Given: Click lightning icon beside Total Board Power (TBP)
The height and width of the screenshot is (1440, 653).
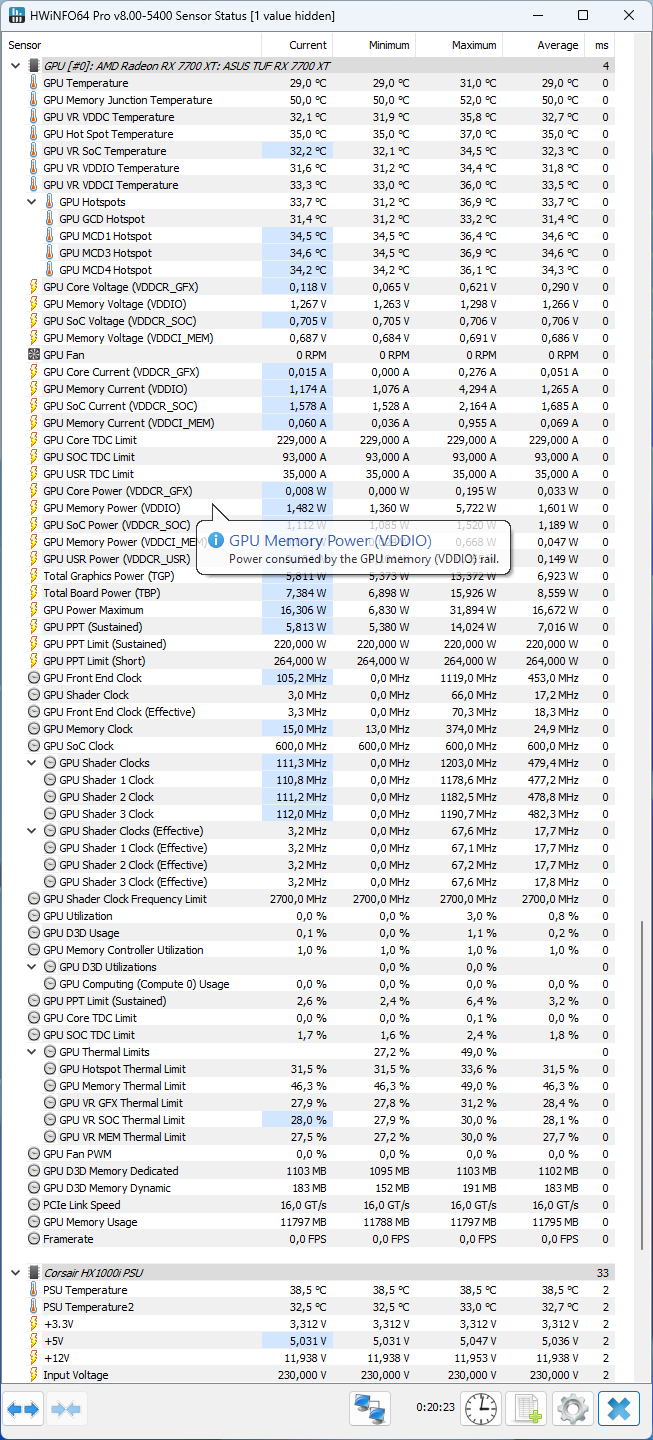Looking at the screenshot, I should [x=34, y=593].
